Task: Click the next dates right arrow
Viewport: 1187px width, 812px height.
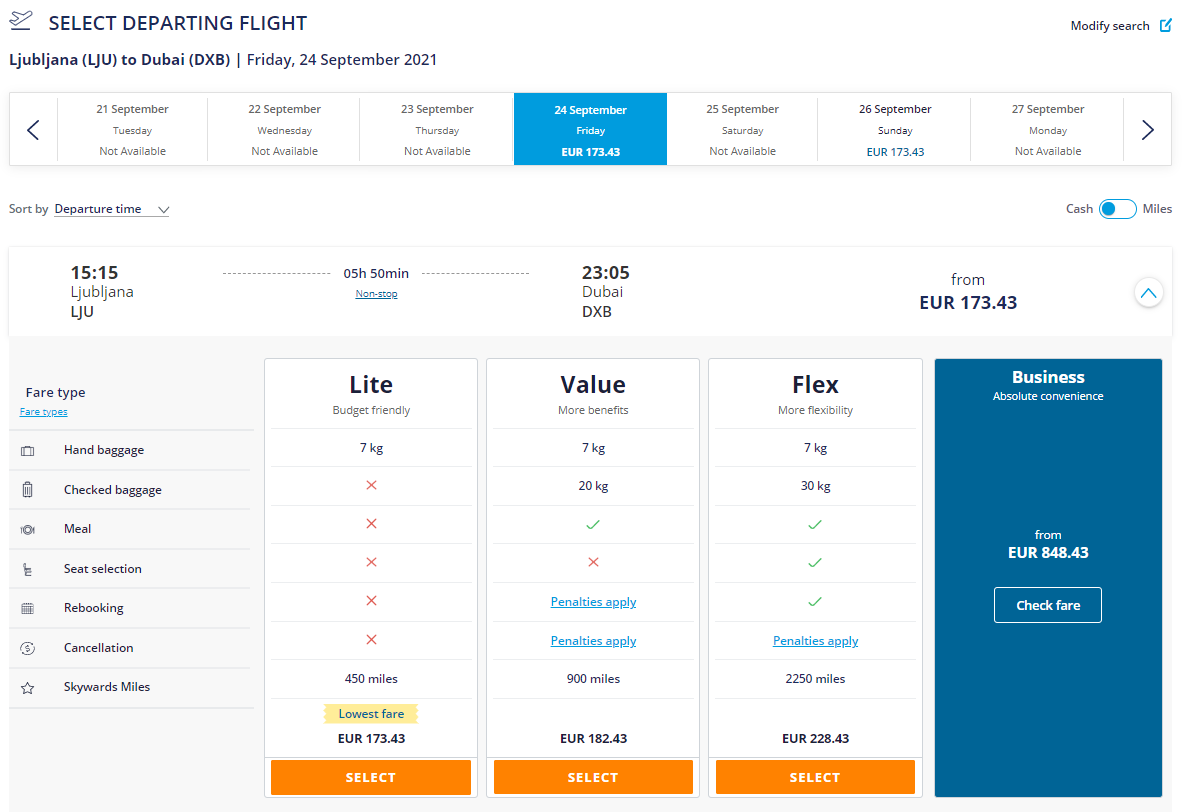Action: 1147,129
